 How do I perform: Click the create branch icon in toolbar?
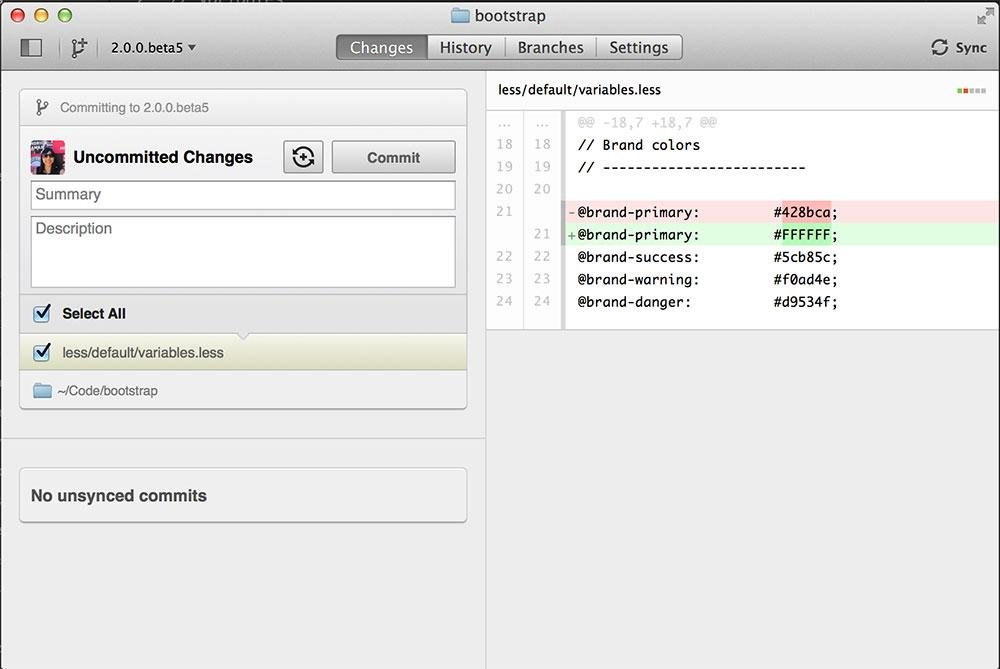(x=78, y=48)
